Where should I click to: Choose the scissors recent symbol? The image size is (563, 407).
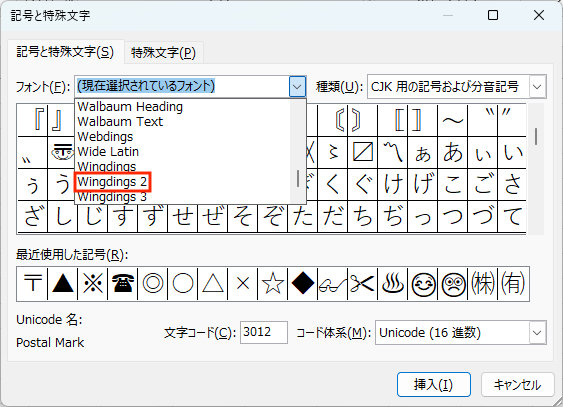[363, 284]
